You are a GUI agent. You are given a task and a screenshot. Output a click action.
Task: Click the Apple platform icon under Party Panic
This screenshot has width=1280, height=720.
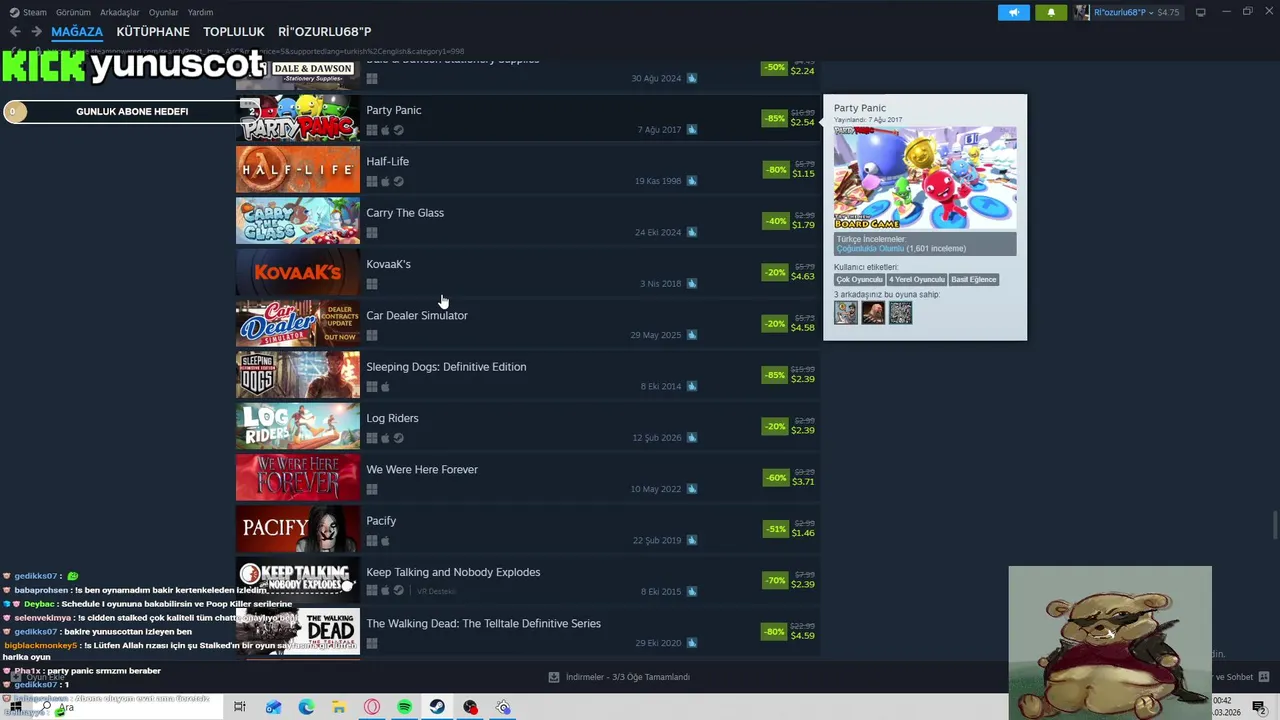pyautogui.click(x=385, y=130)
